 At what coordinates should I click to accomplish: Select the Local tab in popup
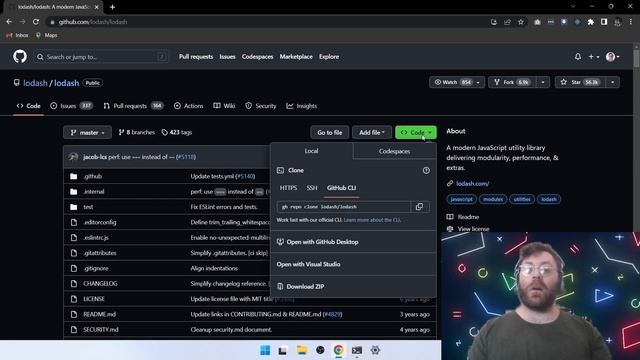pyautogui.click(x=311, y=151)
